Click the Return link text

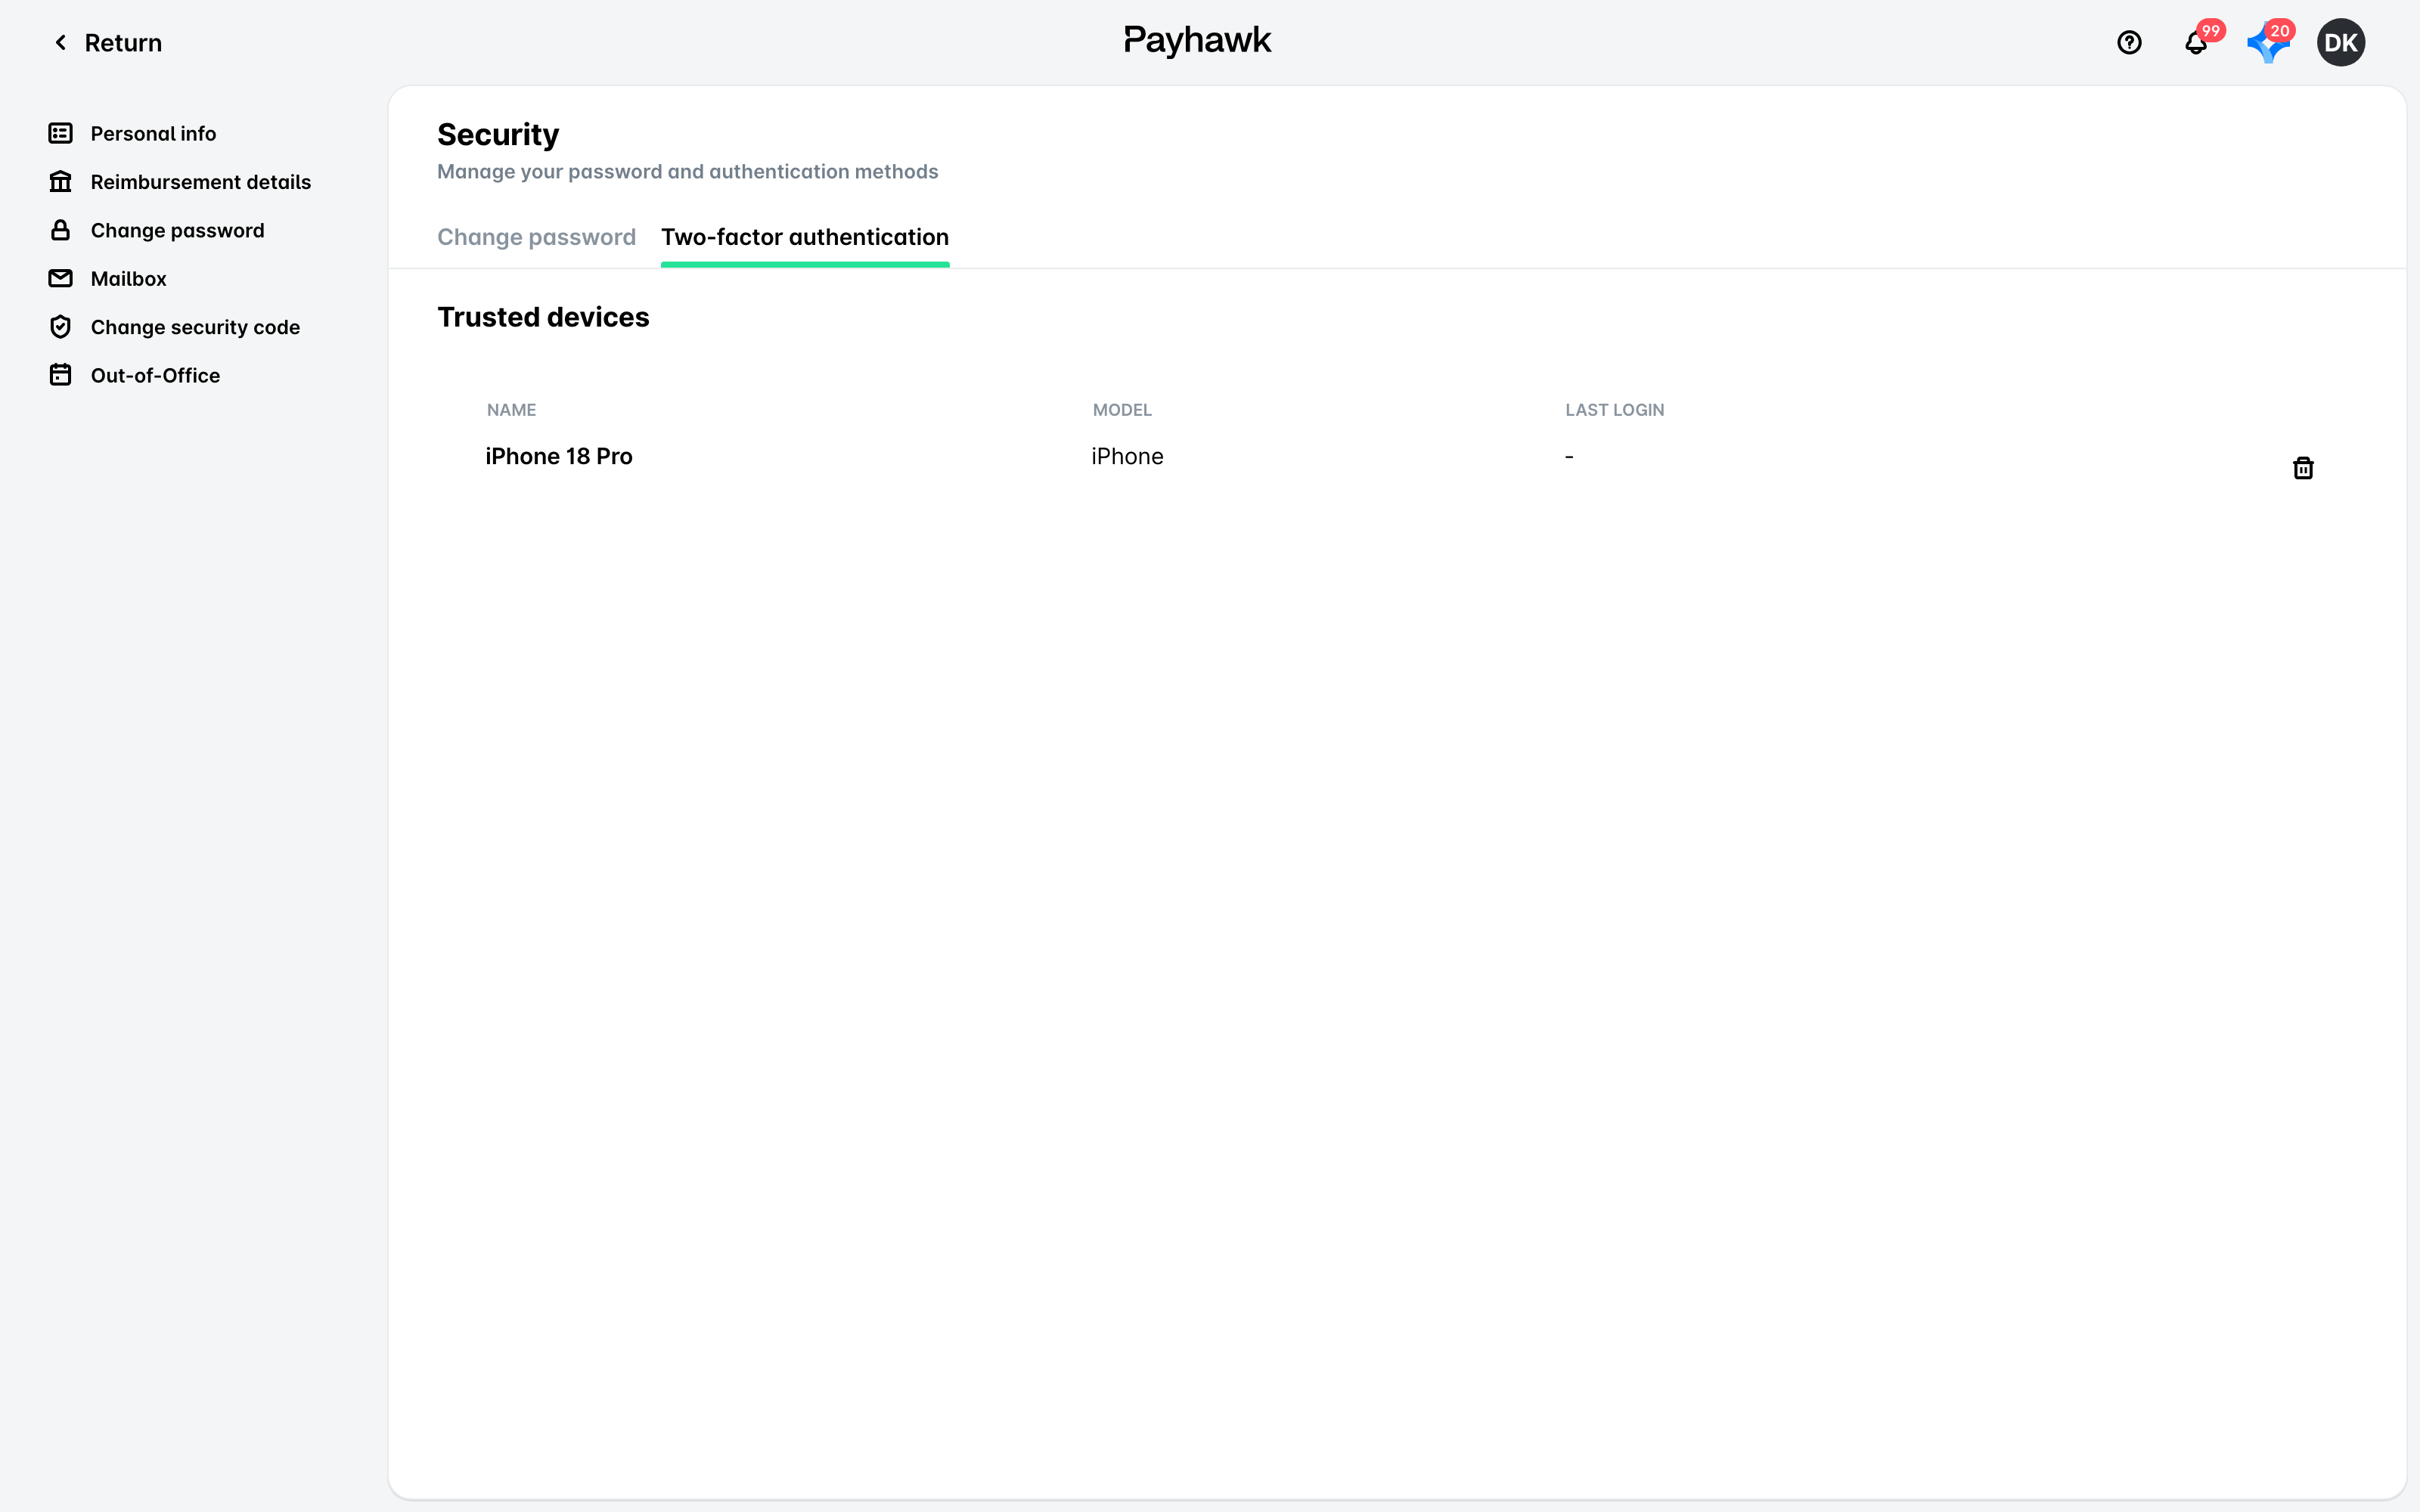pyautogui.click(x=123, y=43)
